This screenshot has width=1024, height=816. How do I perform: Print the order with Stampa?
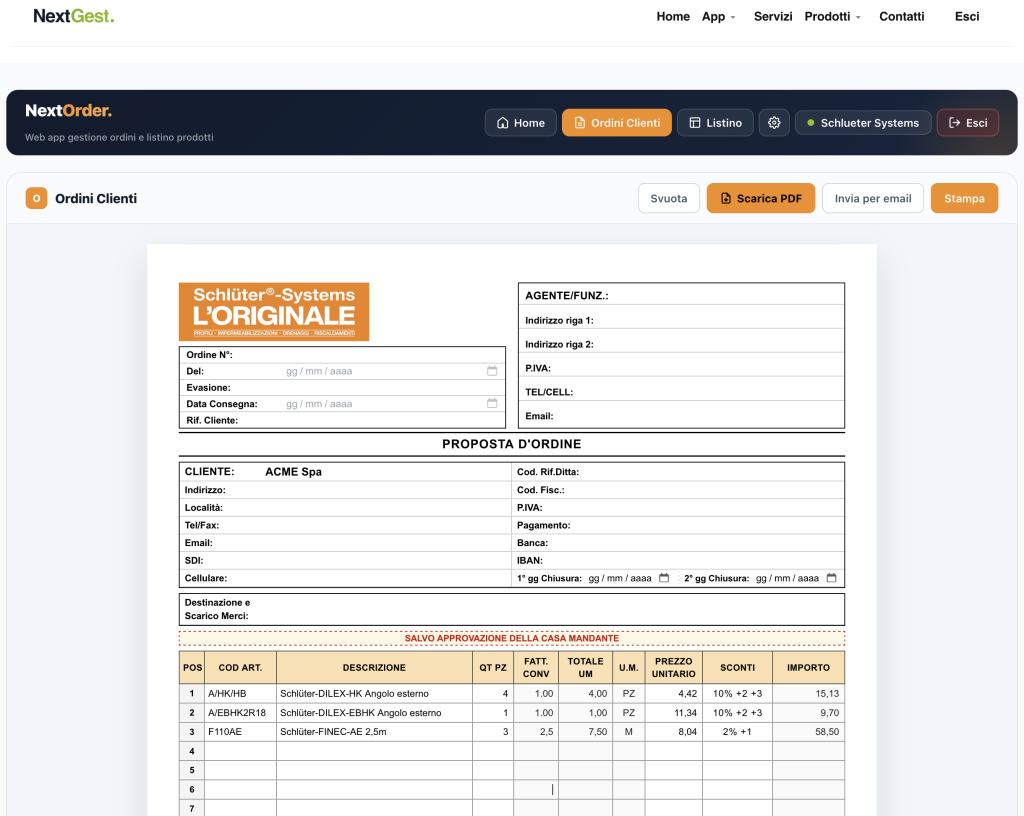(964, 198)
